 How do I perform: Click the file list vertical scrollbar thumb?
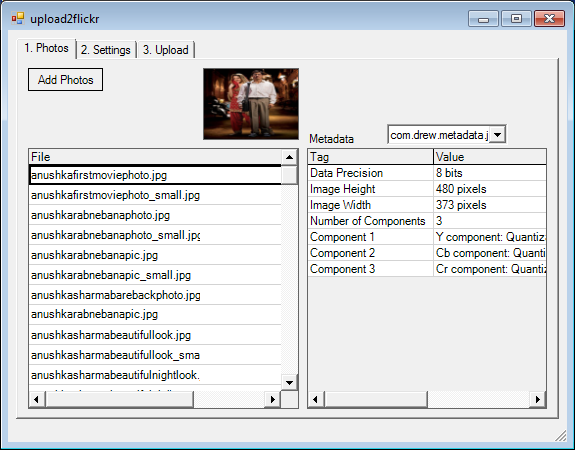(x=290, y=175)
